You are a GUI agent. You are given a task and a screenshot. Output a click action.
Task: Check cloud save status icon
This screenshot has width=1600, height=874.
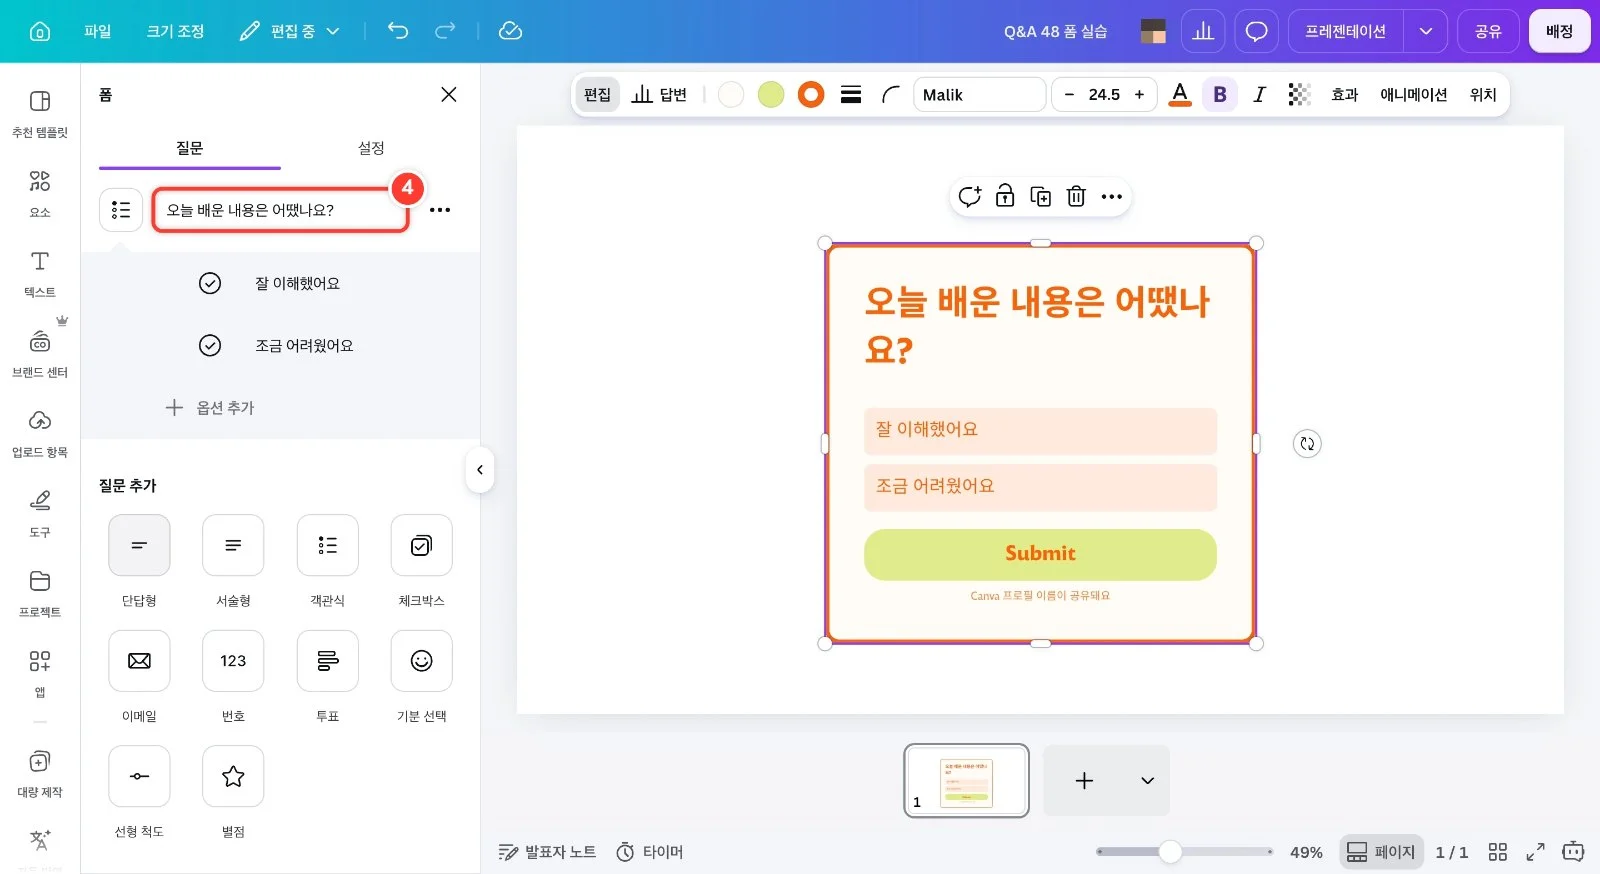(x=510, y=31)
